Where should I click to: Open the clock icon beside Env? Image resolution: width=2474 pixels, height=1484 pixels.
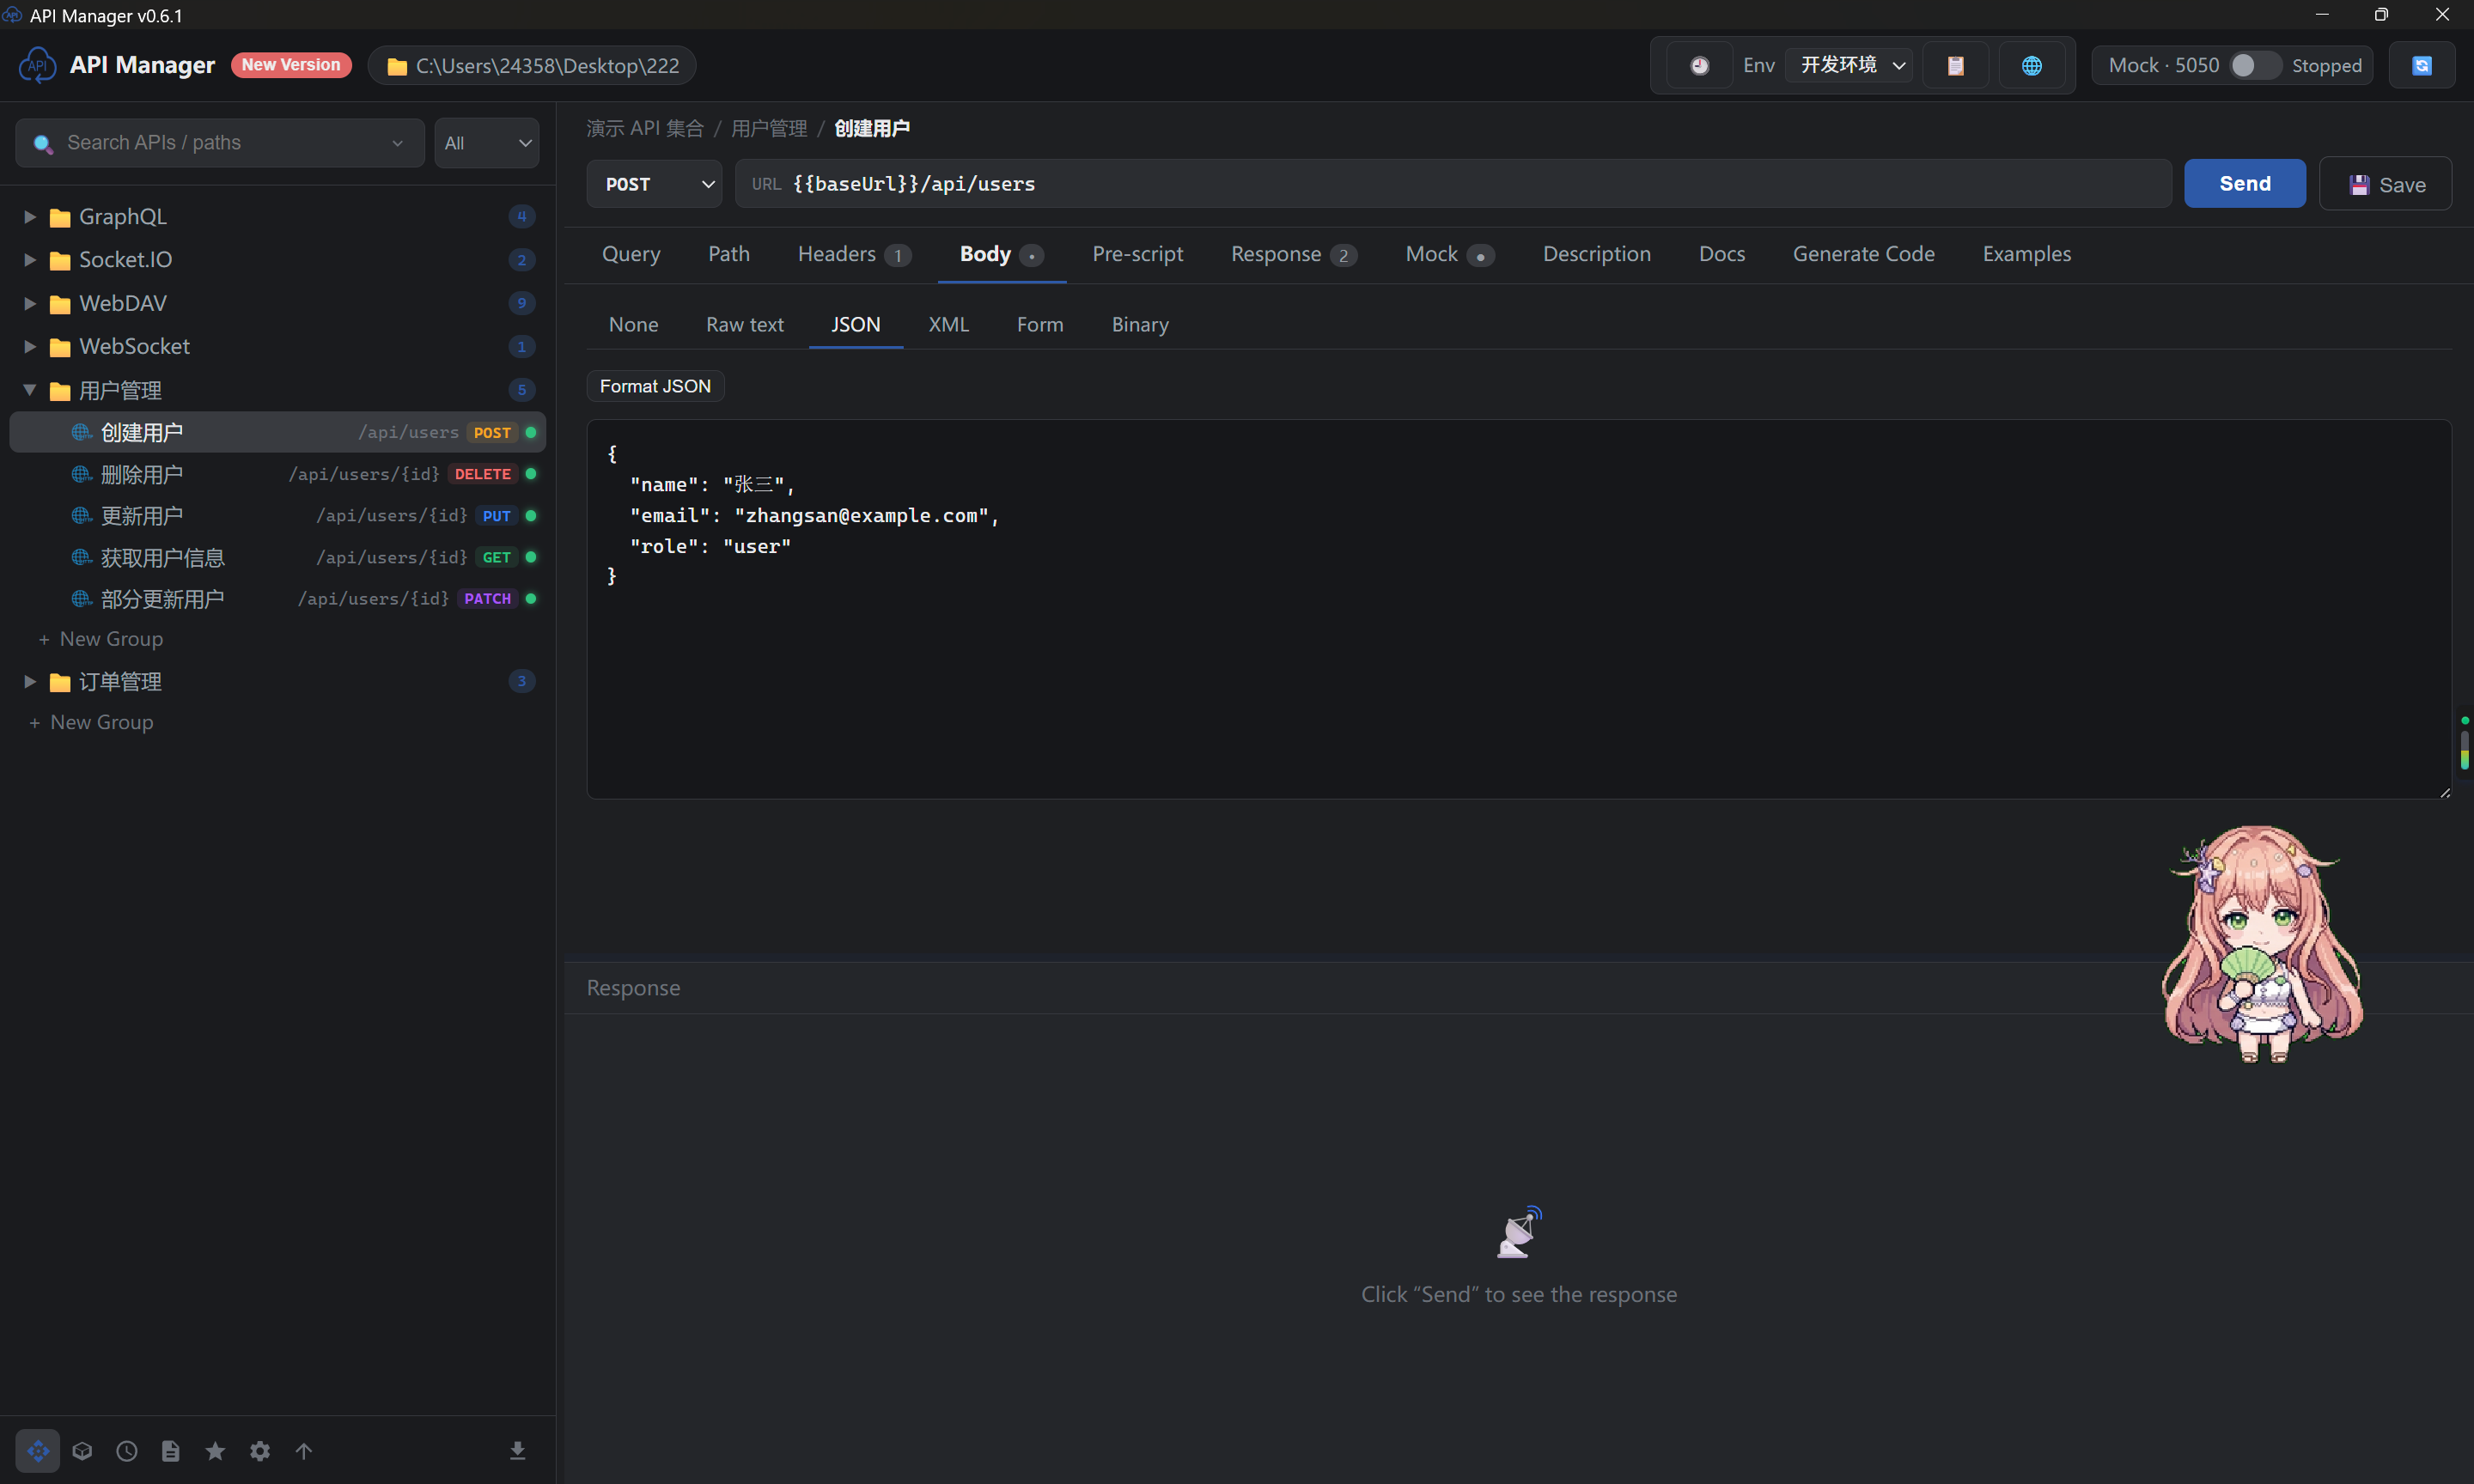(1699, 65)
